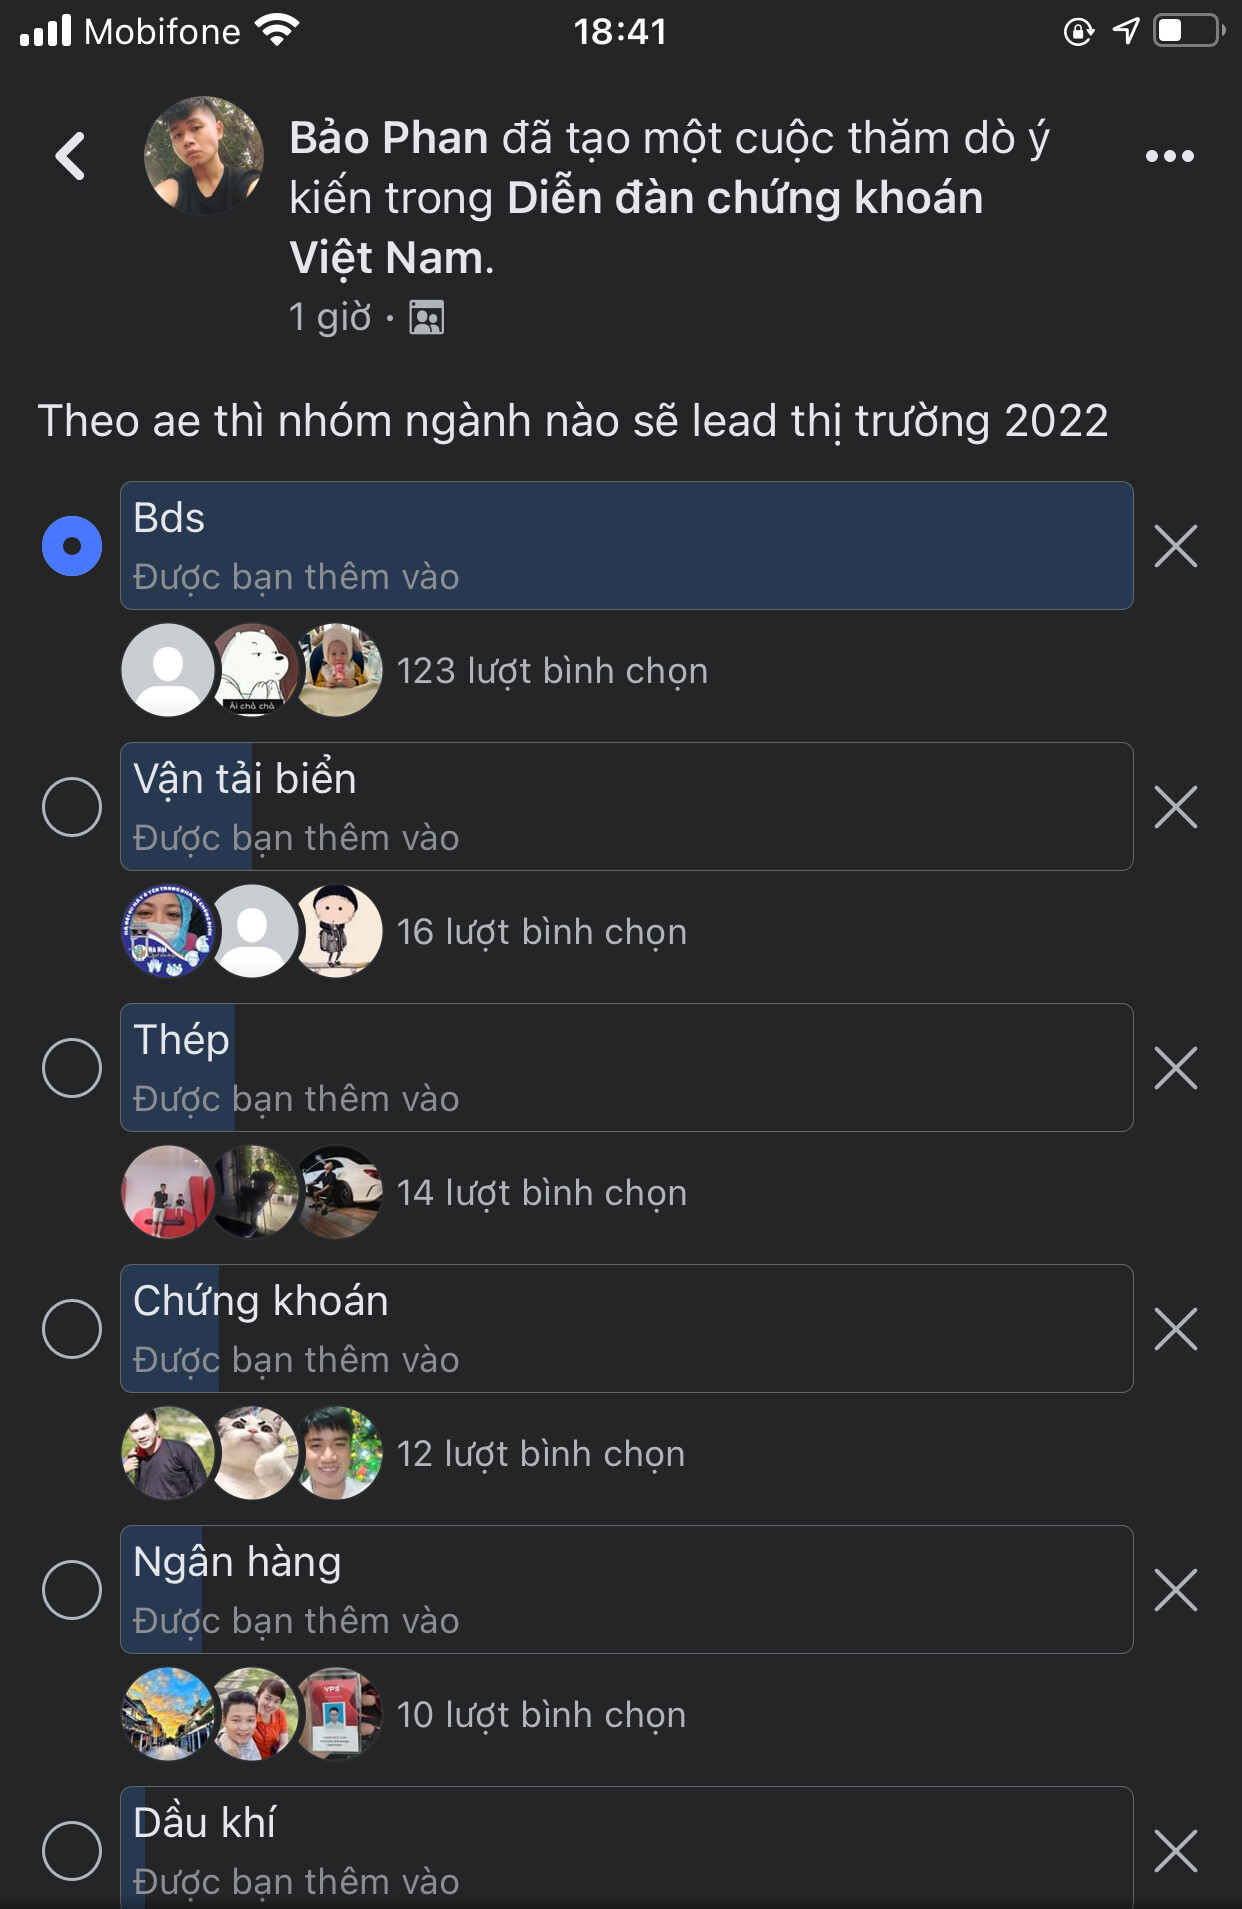Screen dimensions: 1242x1909
Task: Tap the group audience icon beside 1 giờ
Action: coord(427,318)
